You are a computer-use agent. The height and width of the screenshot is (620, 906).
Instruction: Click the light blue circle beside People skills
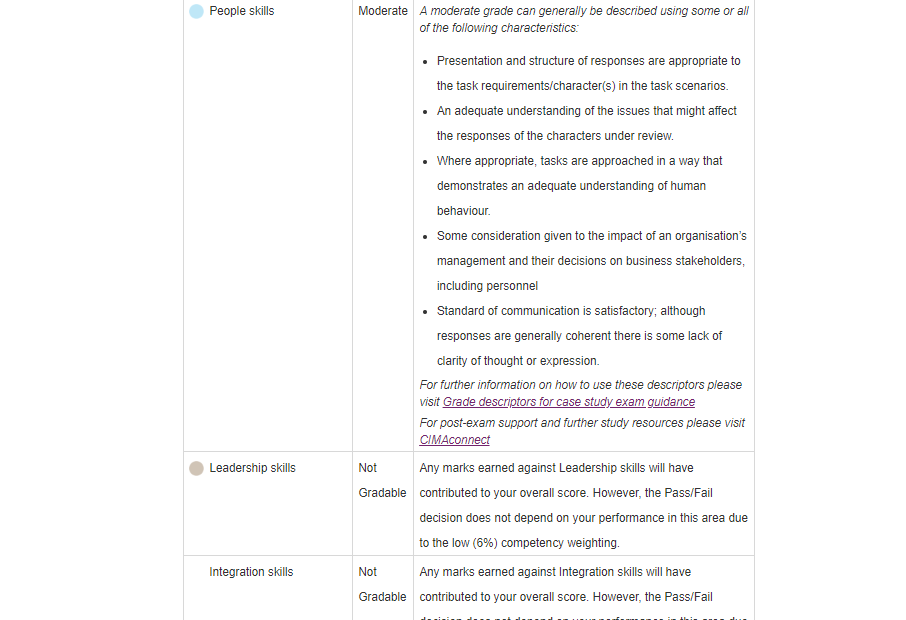(x=196, y=12)
